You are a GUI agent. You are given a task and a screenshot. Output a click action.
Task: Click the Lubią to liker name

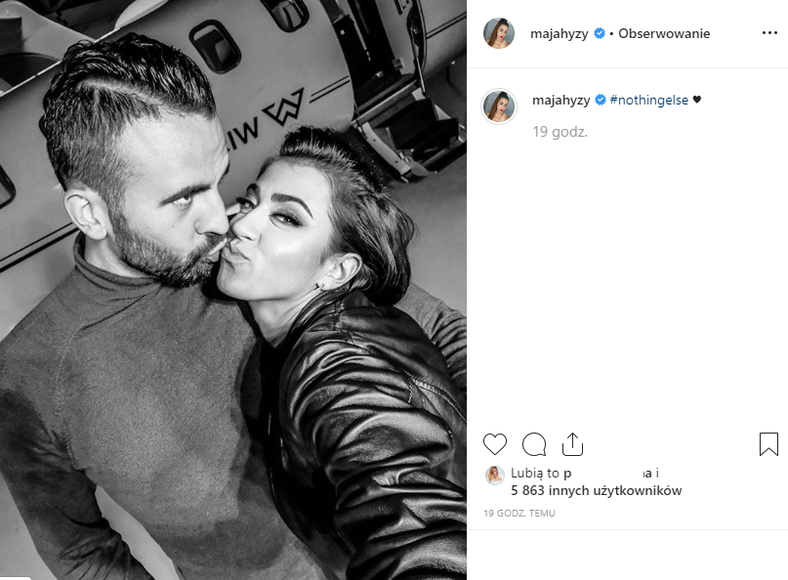tap(608, 473)
